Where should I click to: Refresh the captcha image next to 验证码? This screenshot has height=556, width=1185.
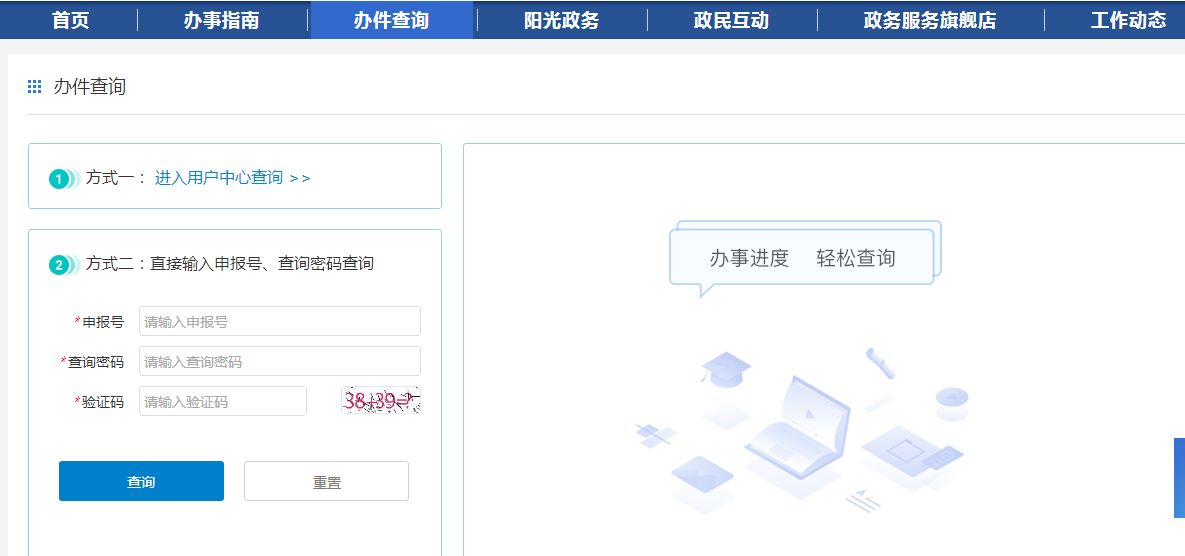380,401
